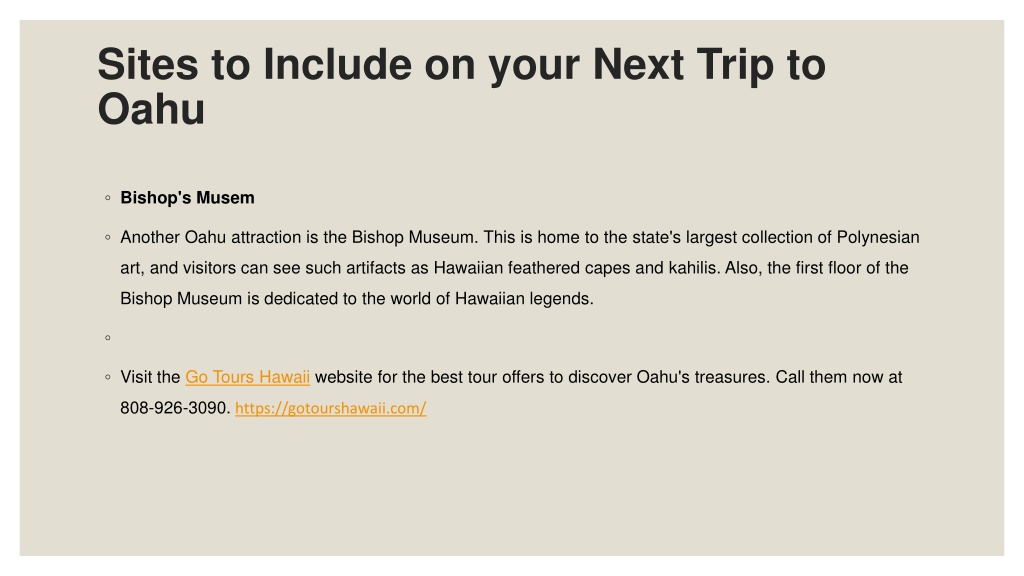Click the phrase 'Hawaiian legends'
The width and height of the screenshot is (1024, 576).
pos(522,299)
